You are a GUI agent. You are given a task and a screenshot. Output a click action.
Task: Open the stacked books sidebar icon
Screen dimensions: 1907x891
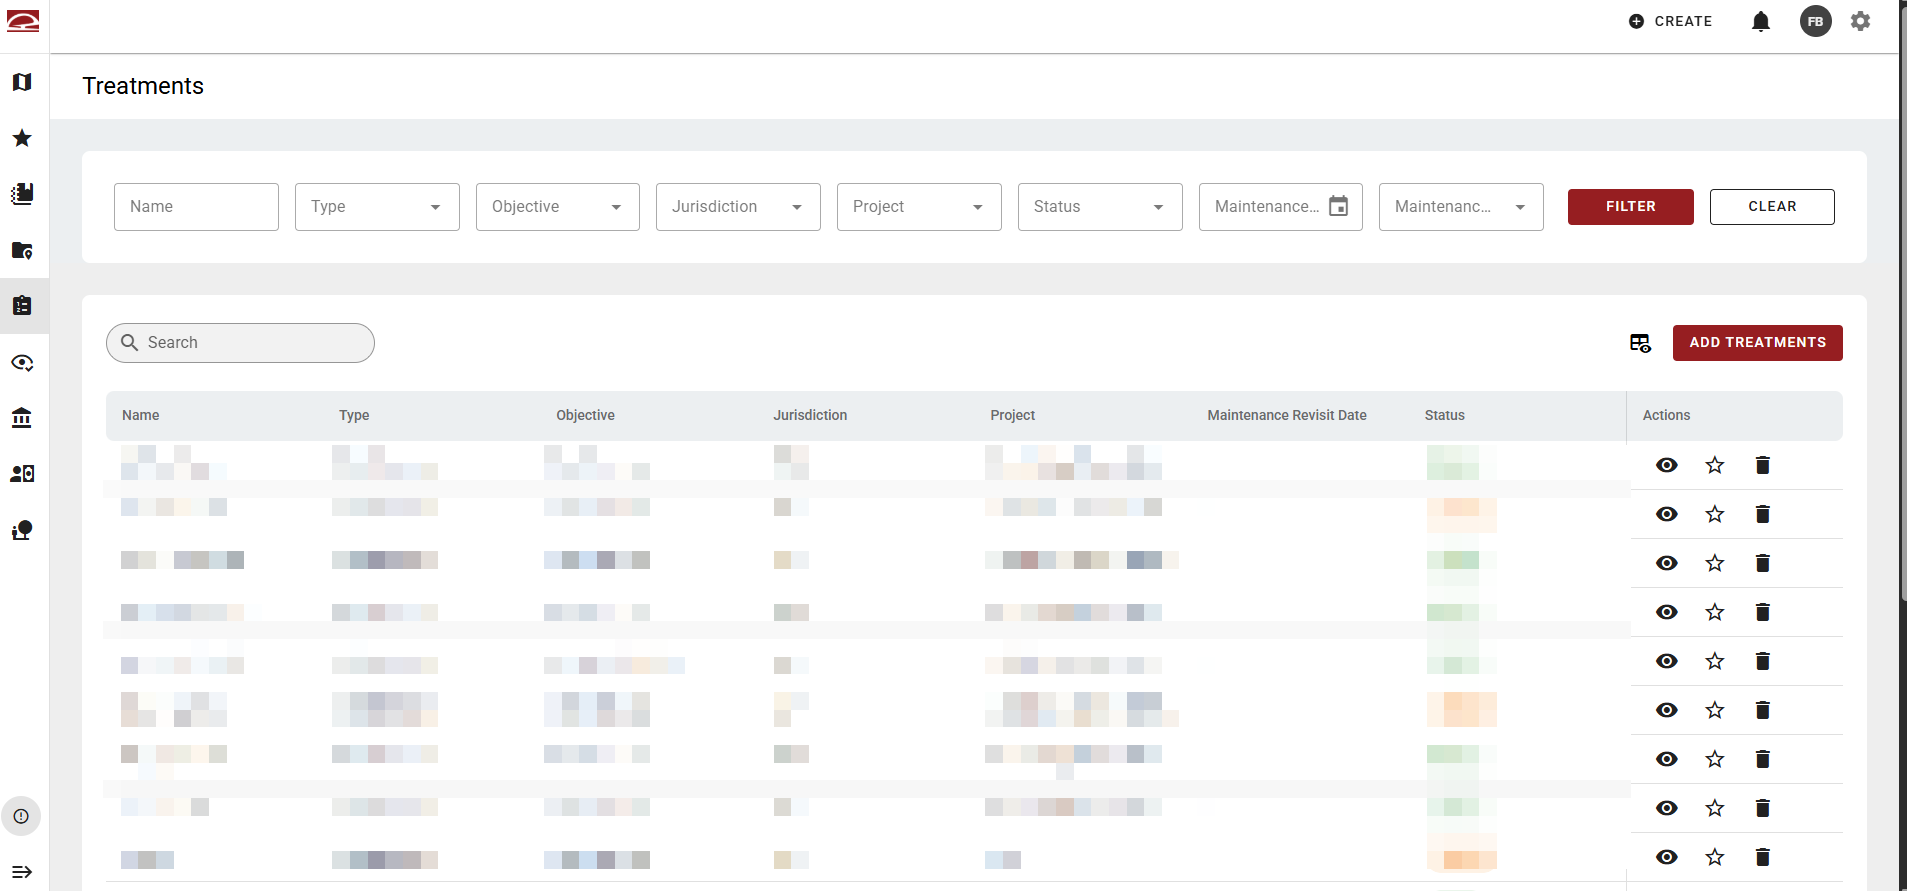pyautogui.click(x=22, y=194)
